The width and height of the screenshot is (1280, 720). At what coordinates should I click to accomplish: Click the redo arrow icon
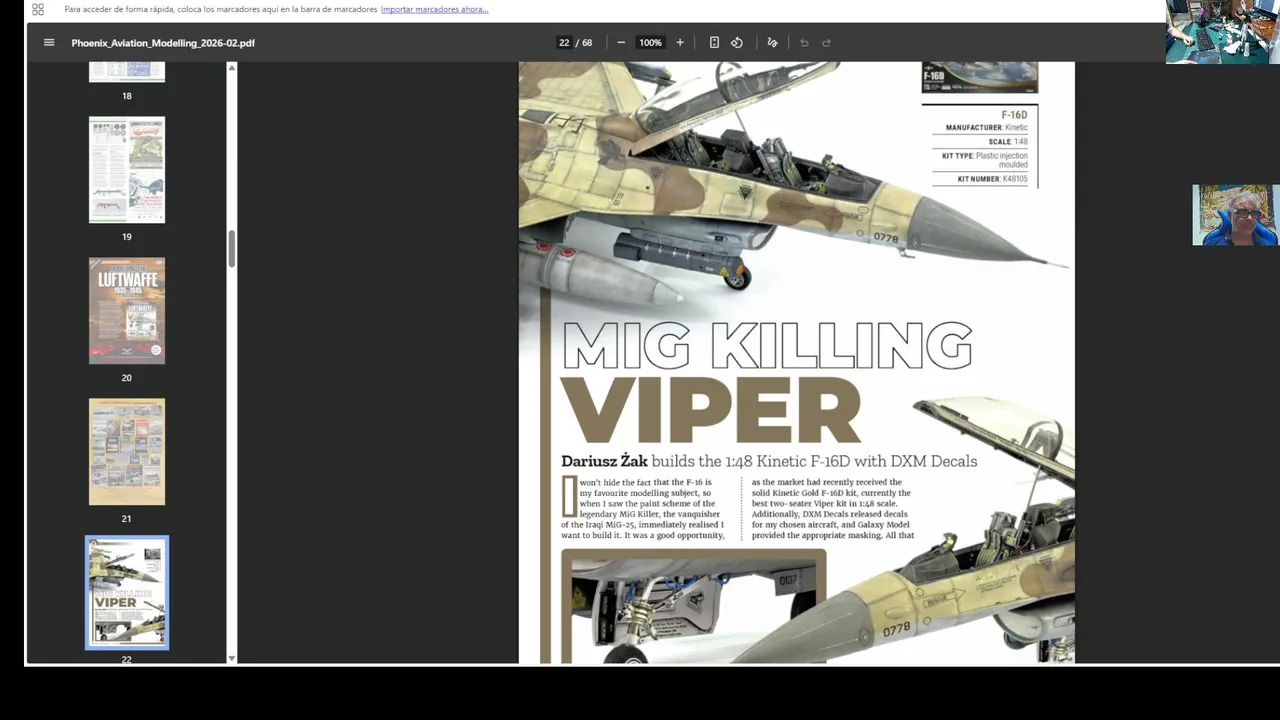tap(827, 43)
